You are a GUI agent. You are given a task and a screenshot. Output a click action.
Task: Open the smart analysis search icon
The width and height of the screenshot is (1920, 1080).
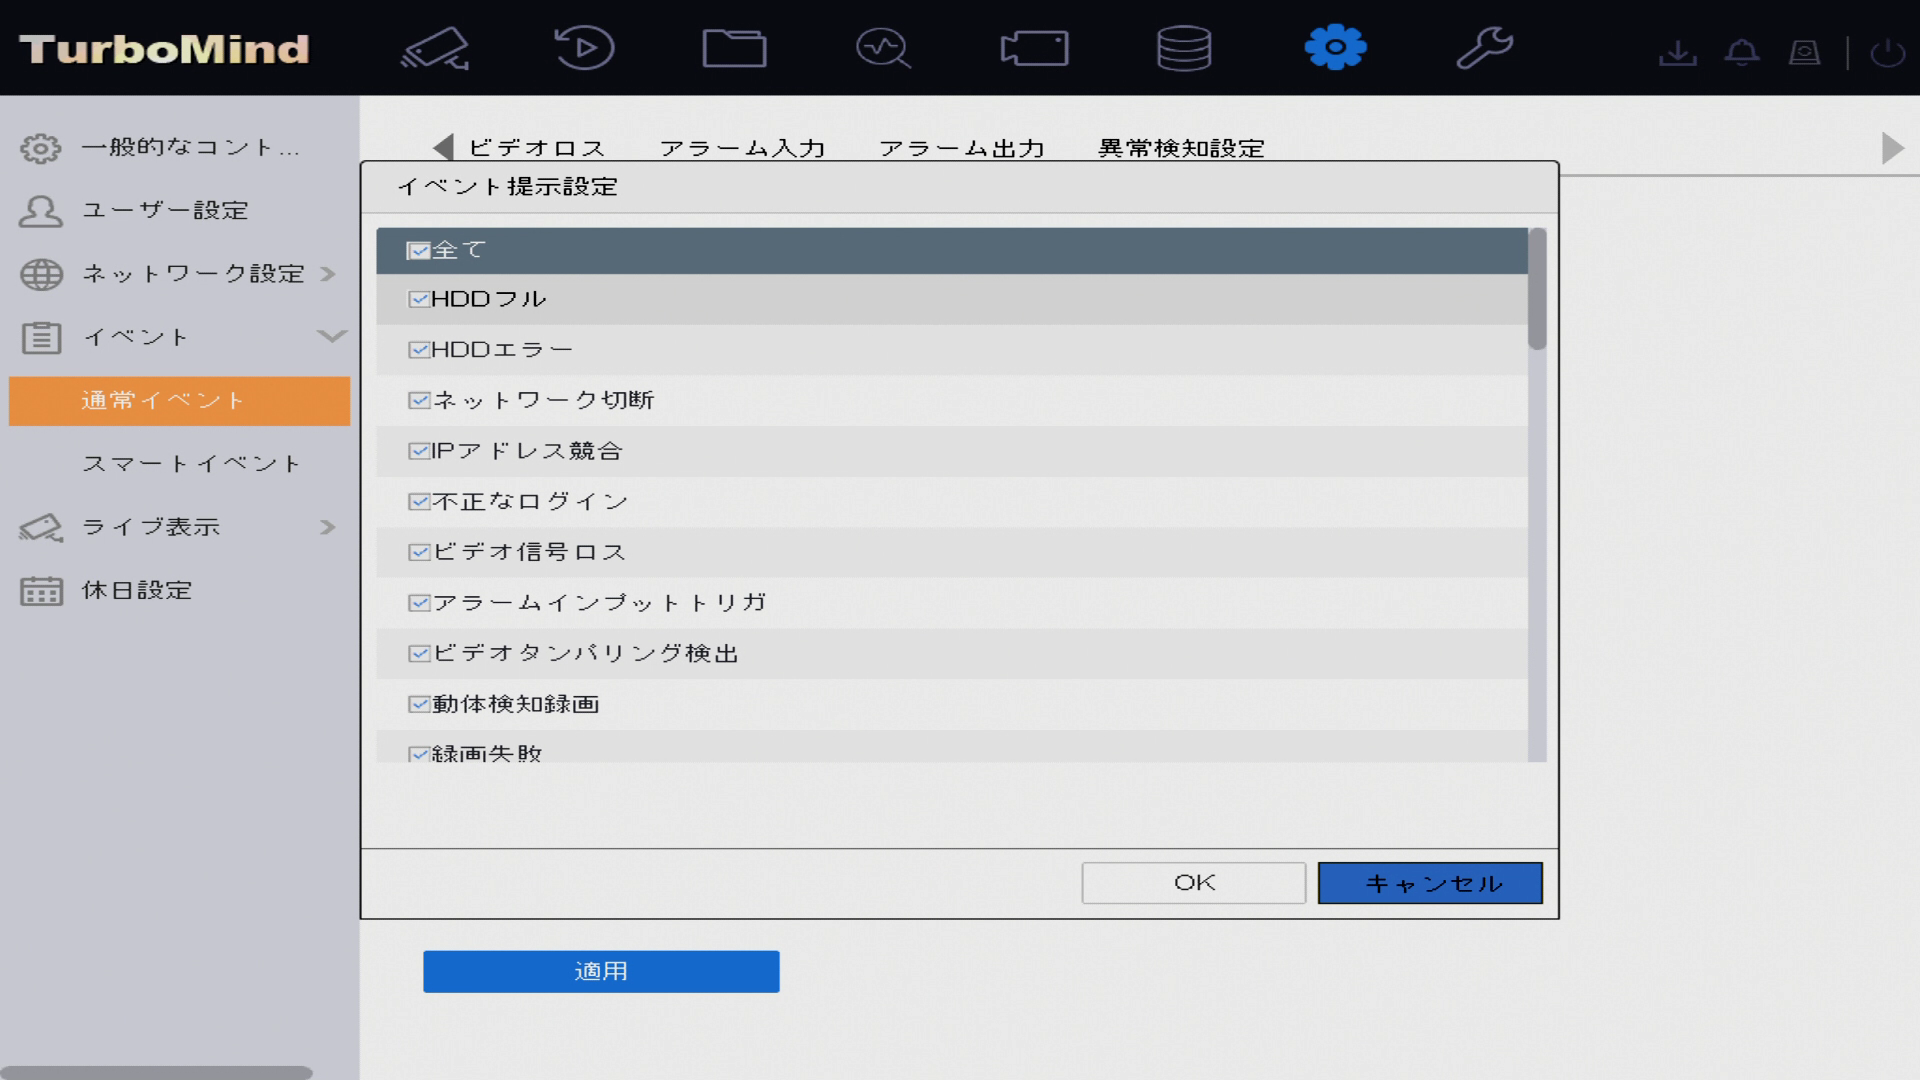pyautogui.click(x=883, y=48)
